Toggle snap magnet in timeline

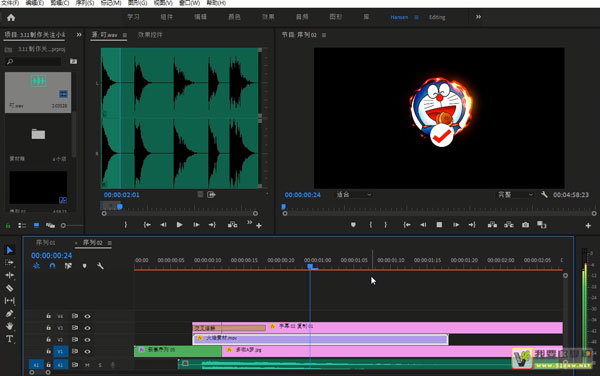tap(52, 266)
